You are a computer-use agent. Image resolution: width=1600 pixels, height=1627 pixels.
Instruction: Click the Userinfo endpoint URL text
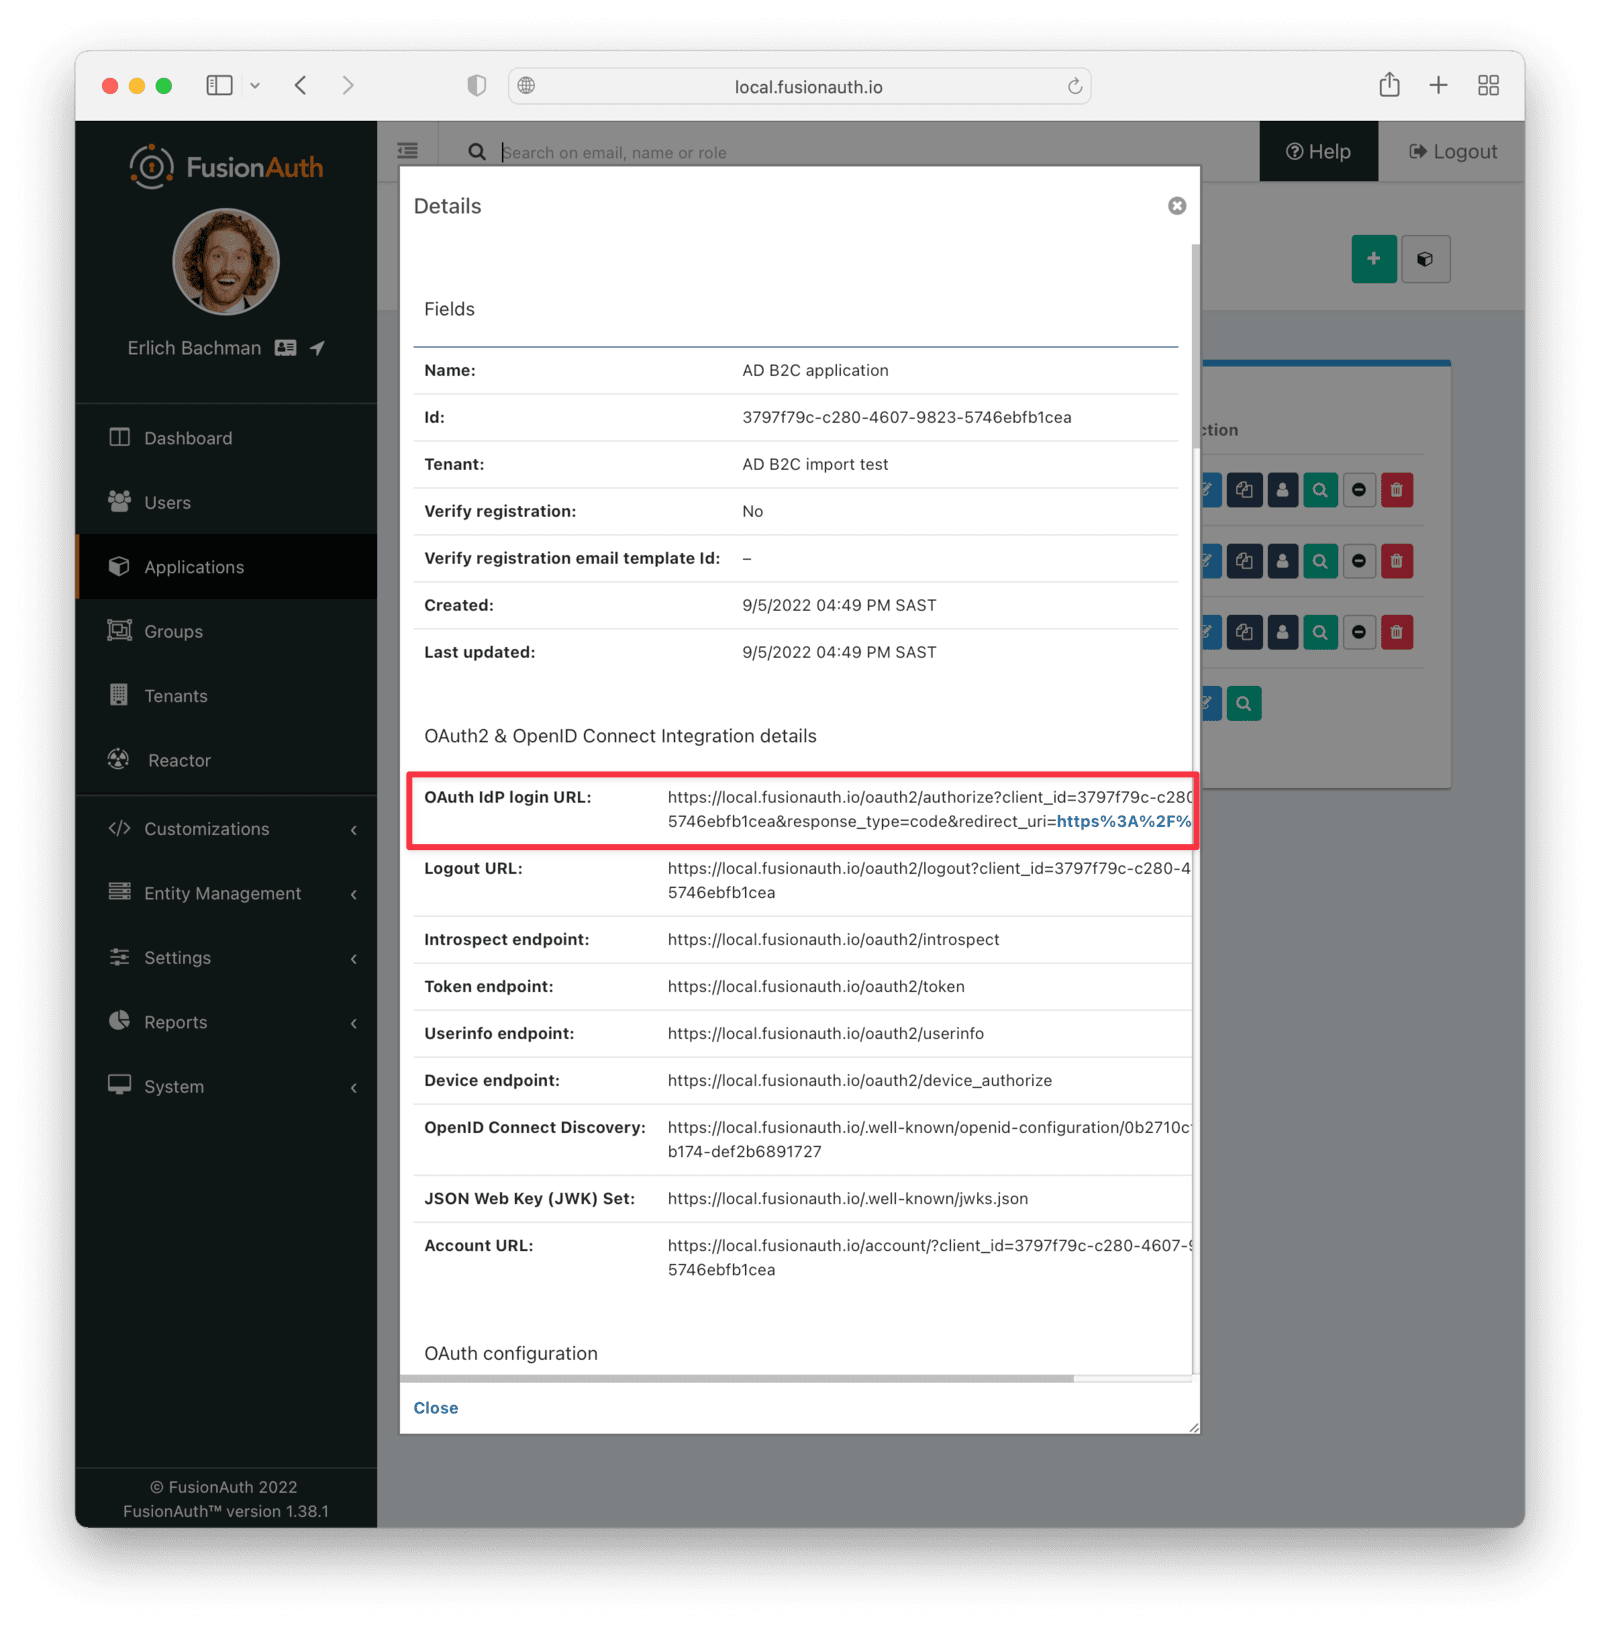(826, 1033)
